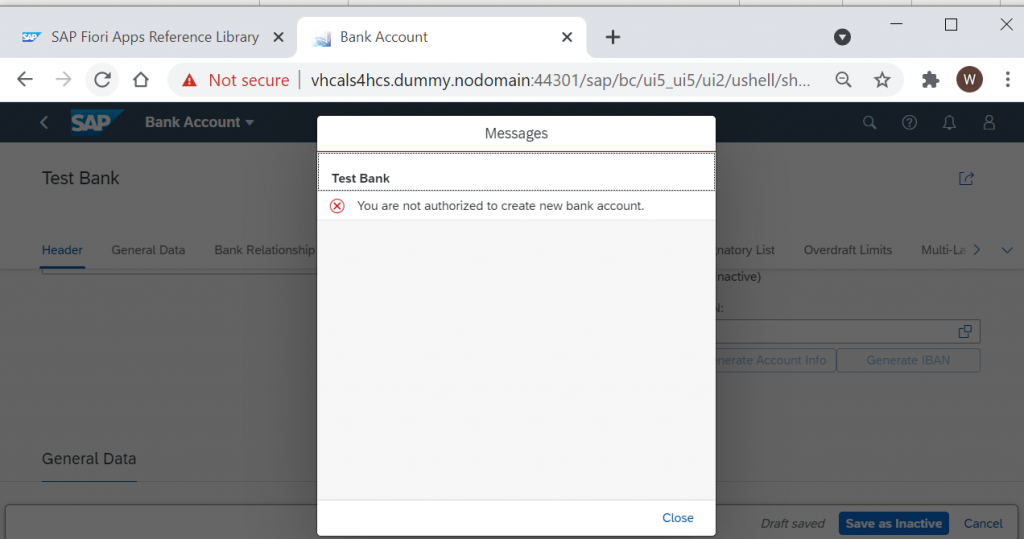Image resolution: width=1024 pixels, height=539 pixels.
Task: Click the Generate IBAN button
Action: pos(908,360)
